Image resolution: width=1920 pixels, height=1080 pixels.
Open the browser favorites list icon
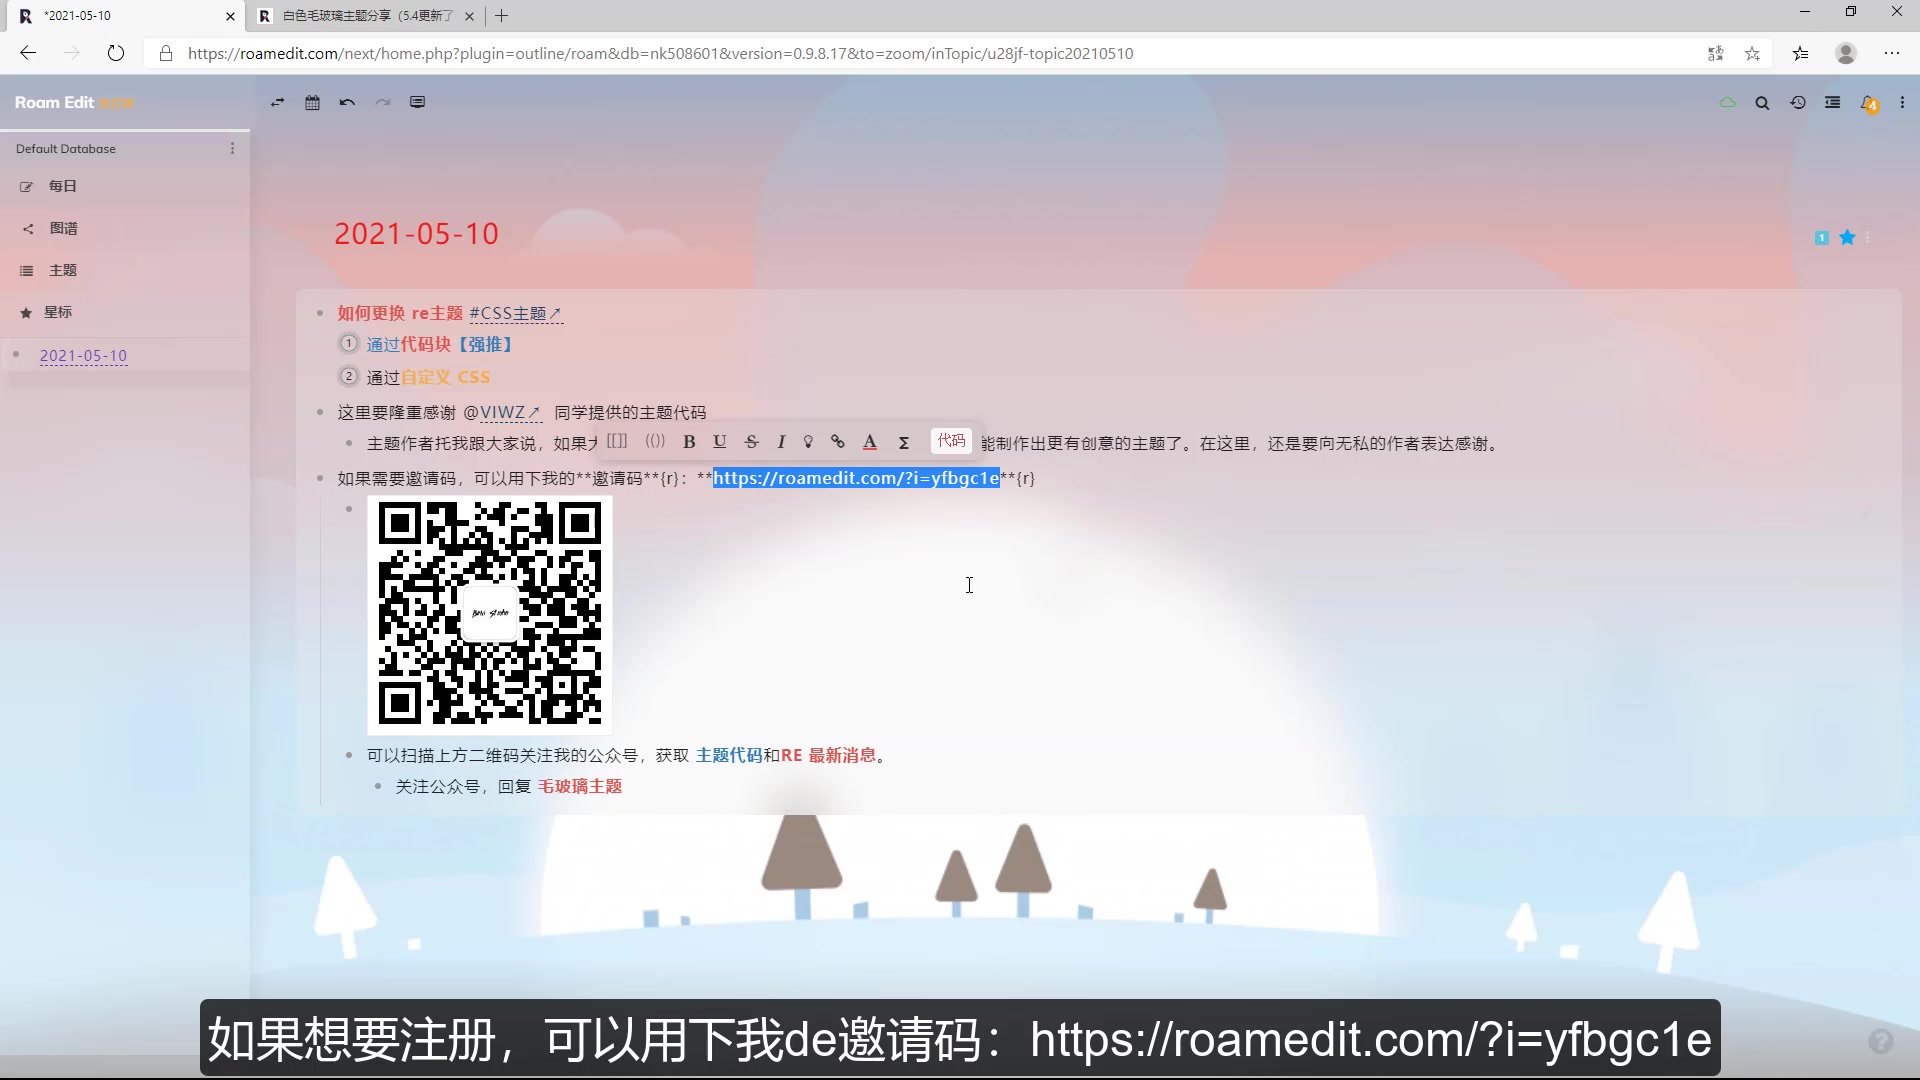coord(1801,54)
